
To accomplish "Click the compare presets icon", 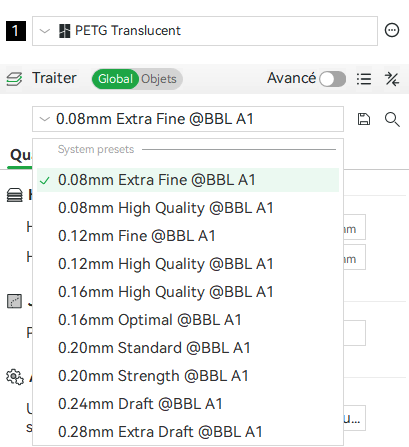I will coord(392,79).
